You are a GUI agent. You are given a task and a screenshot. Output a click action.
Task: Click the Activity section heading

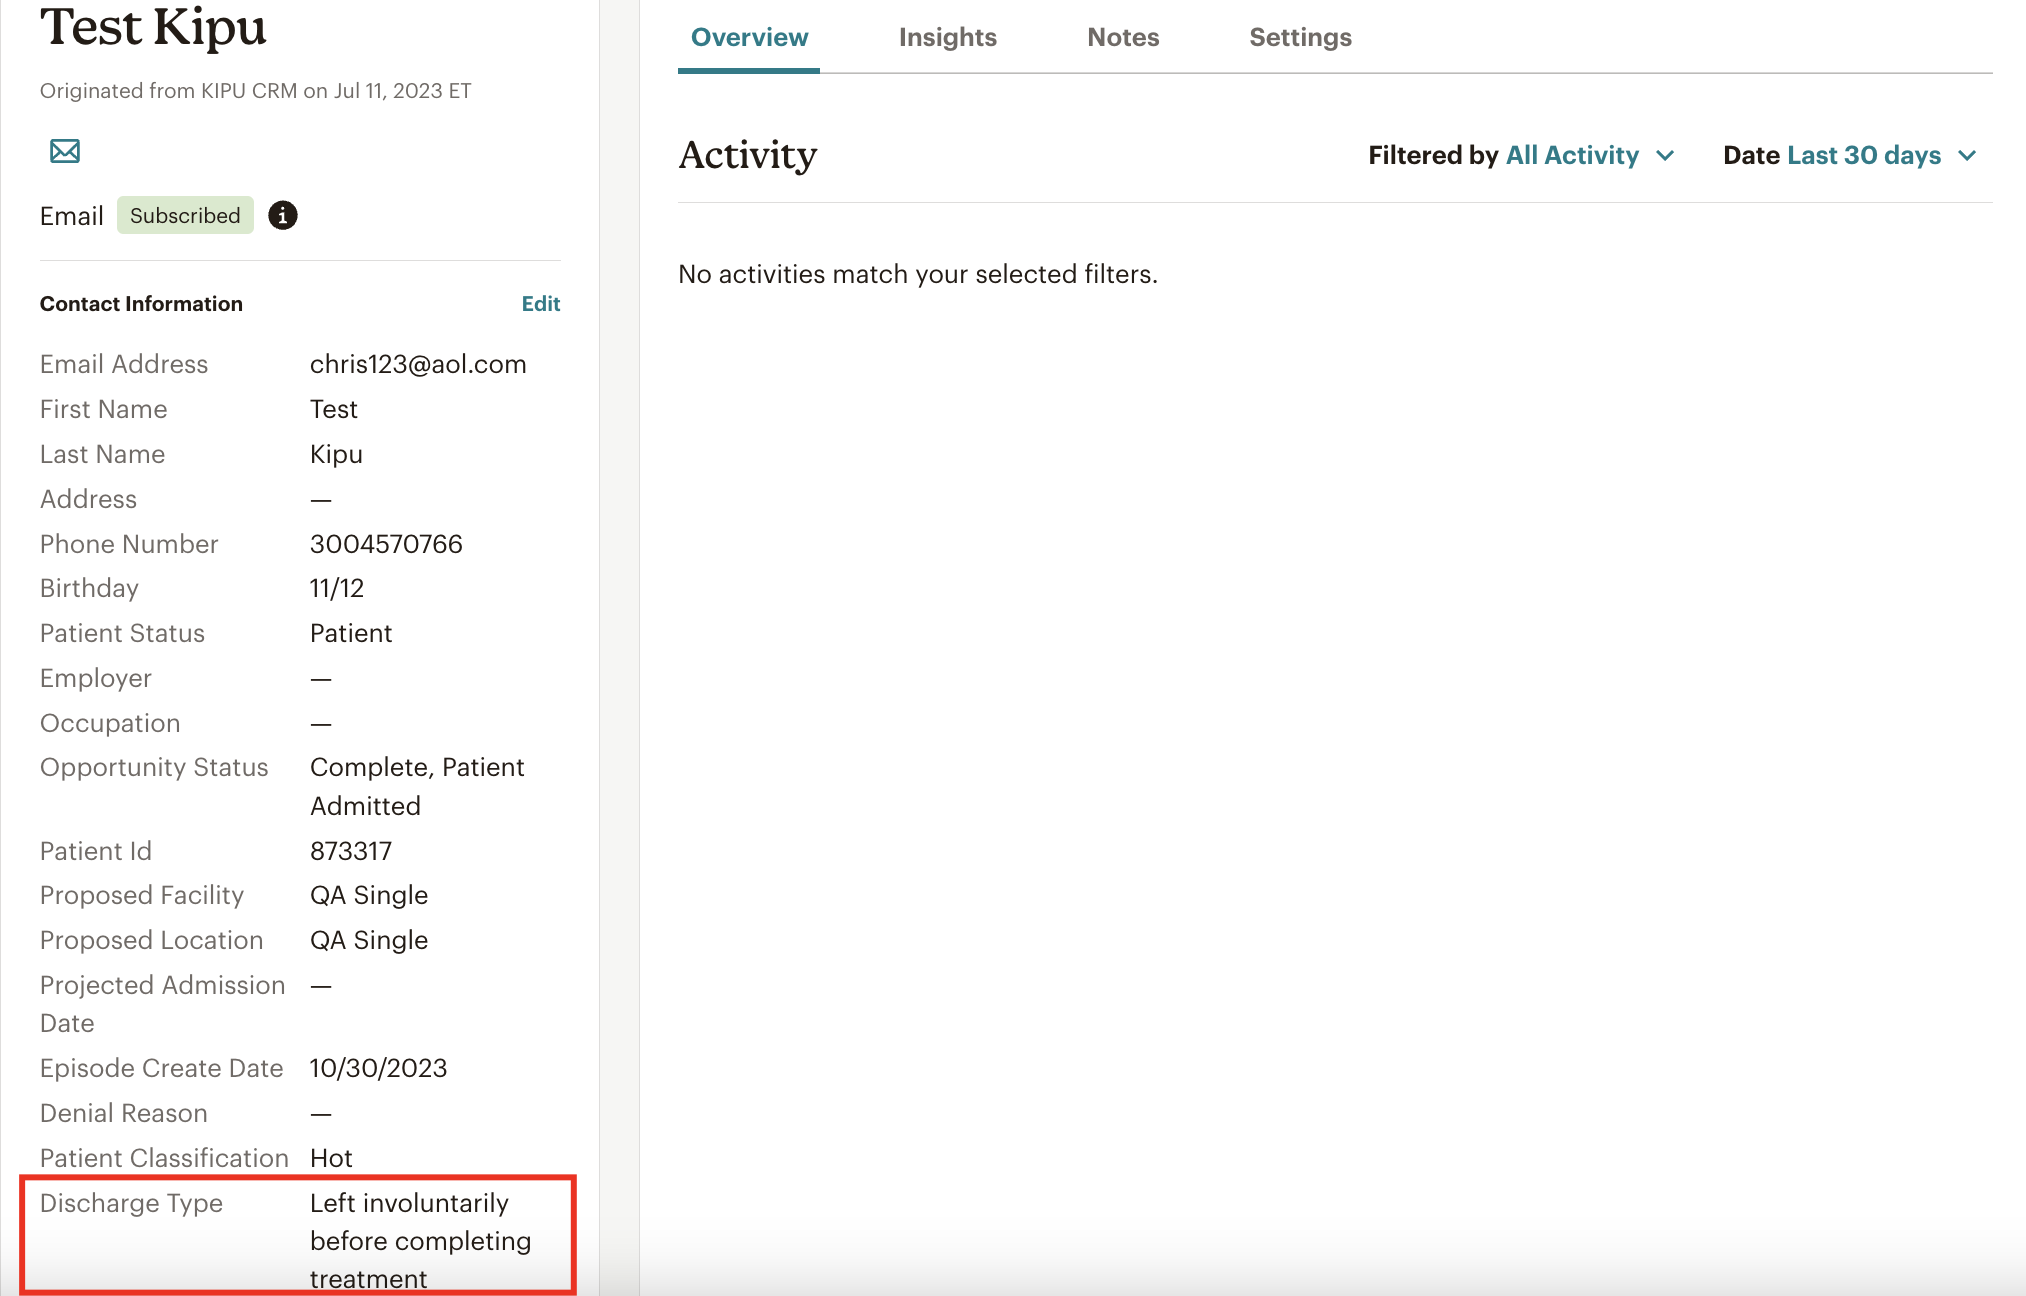pyautogui.click(x=747, y=155)
